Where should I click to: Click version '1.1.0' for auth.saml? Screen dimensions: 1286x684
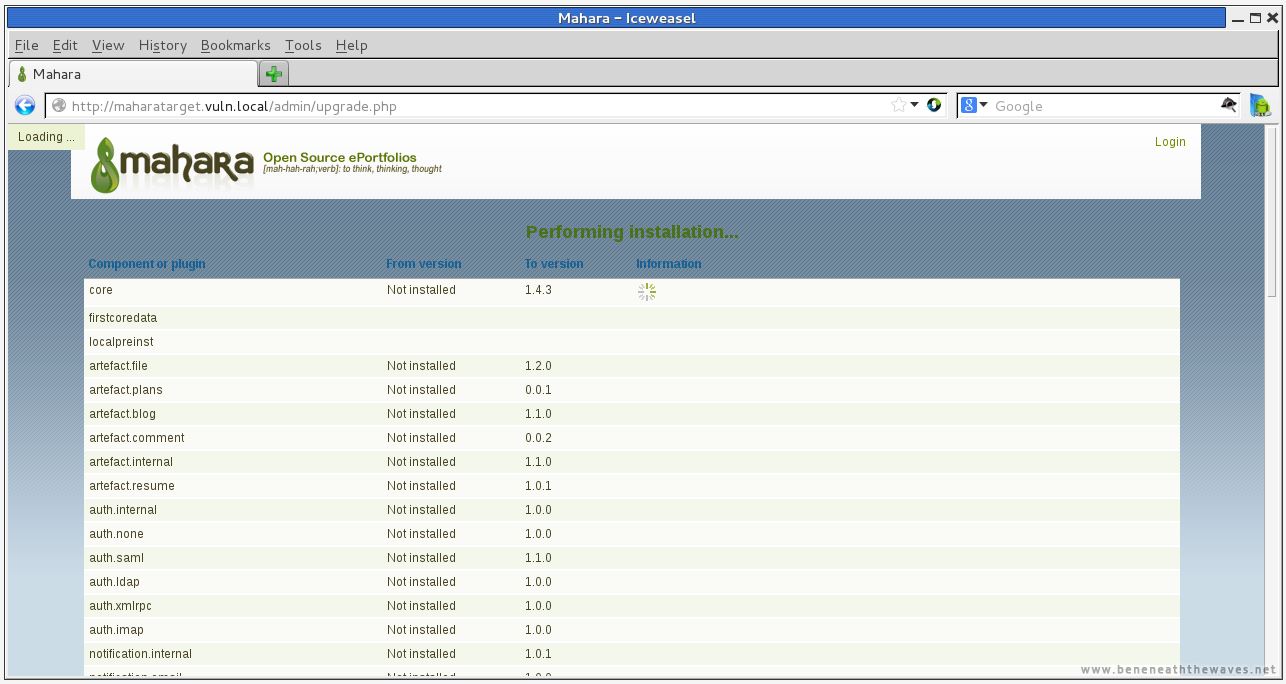coord(538,558)
